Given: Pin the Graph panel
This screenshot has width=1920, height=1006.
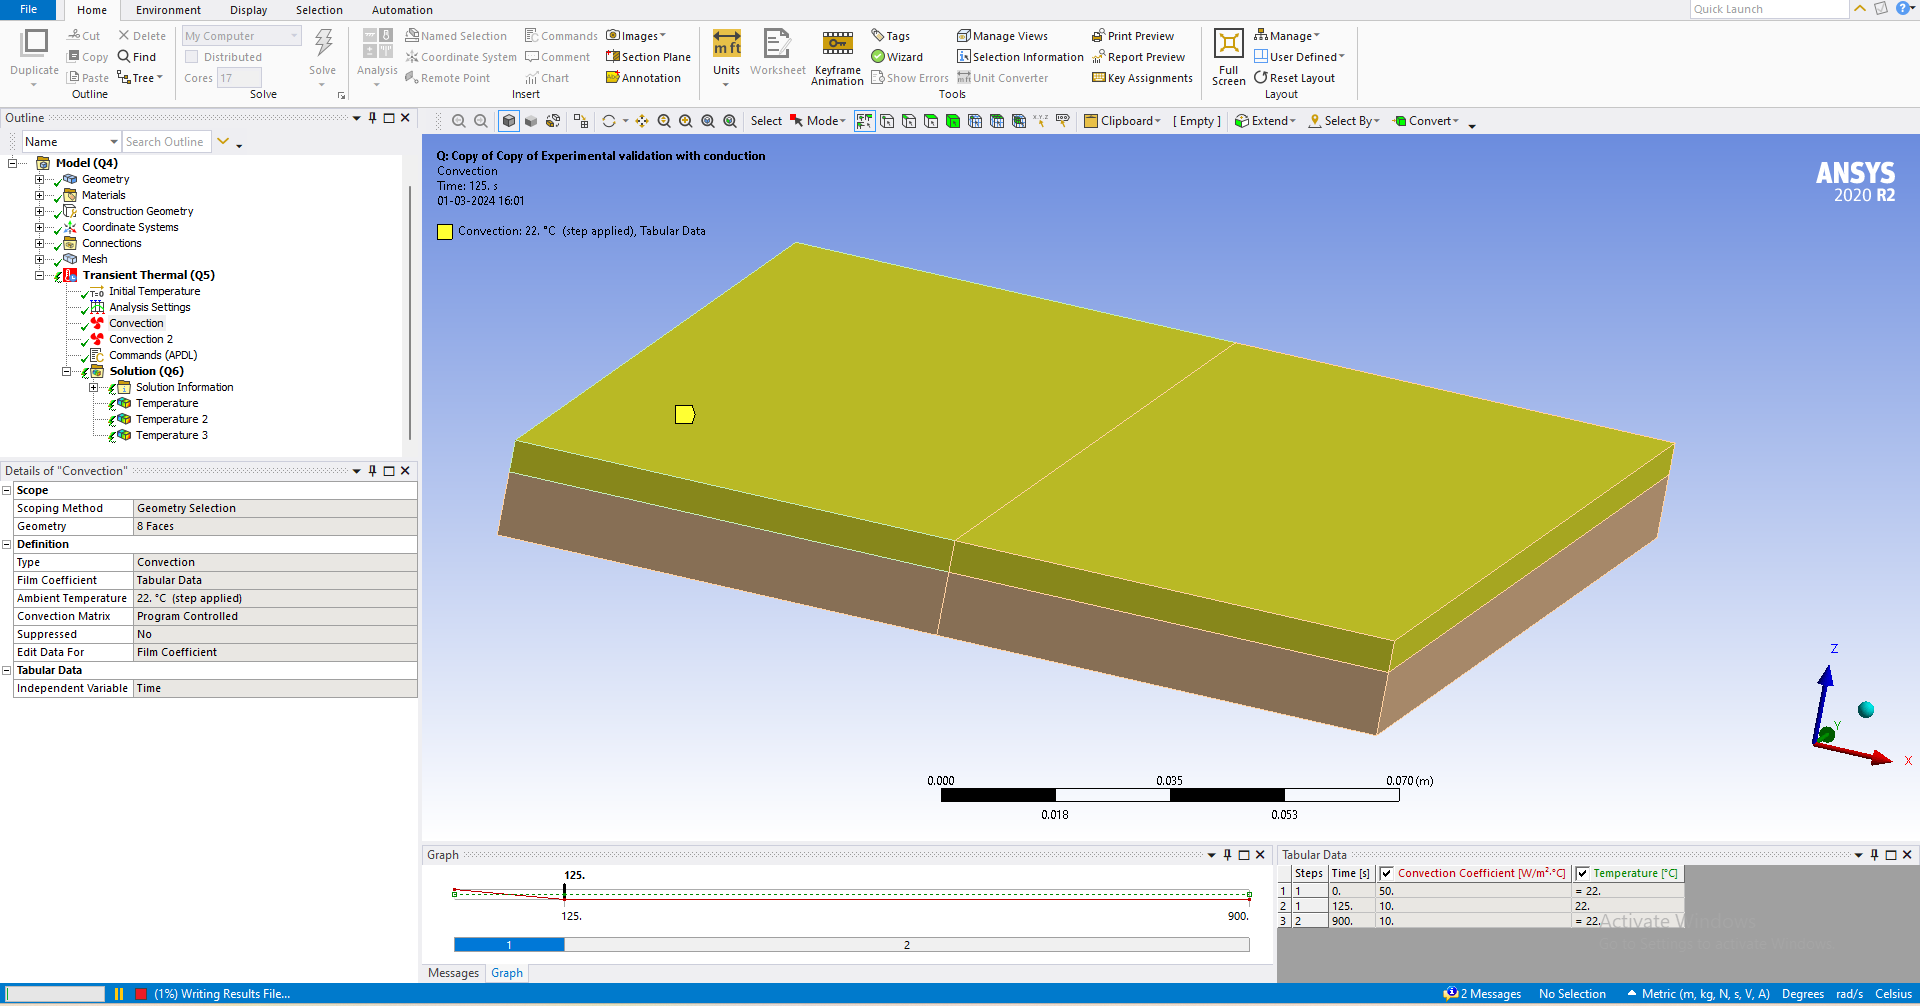Looking at the screenshot, I should tap(1227, 855).
